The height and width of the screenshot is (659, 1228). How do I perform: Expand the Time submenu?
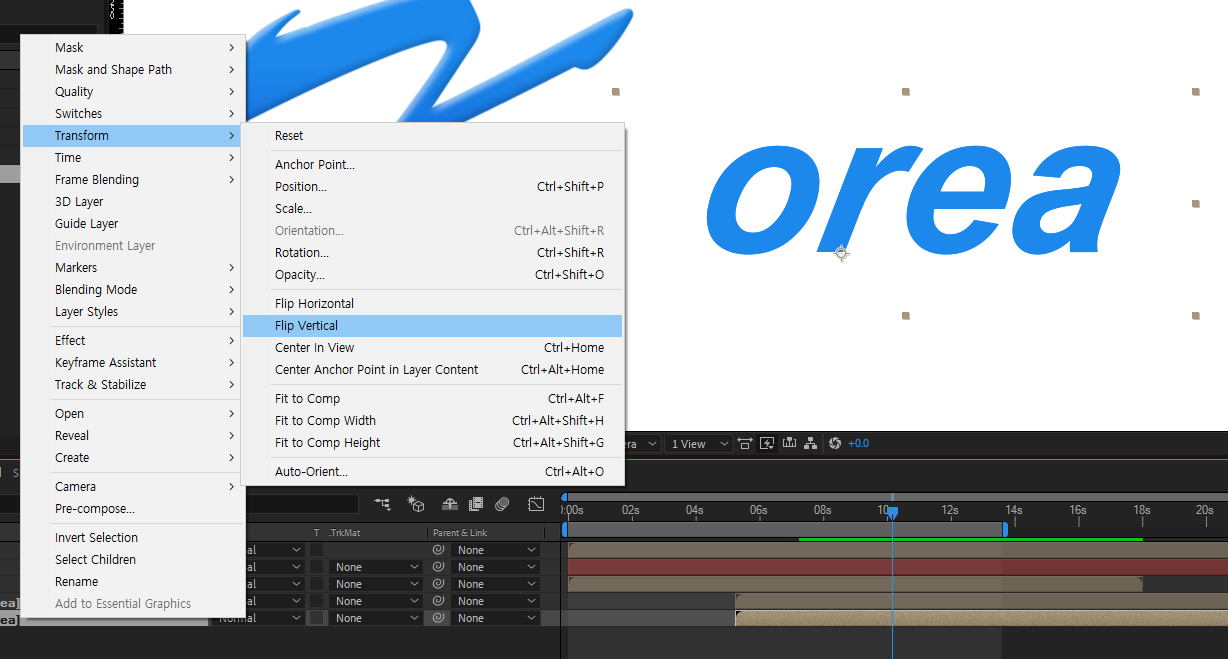point(133,157)
